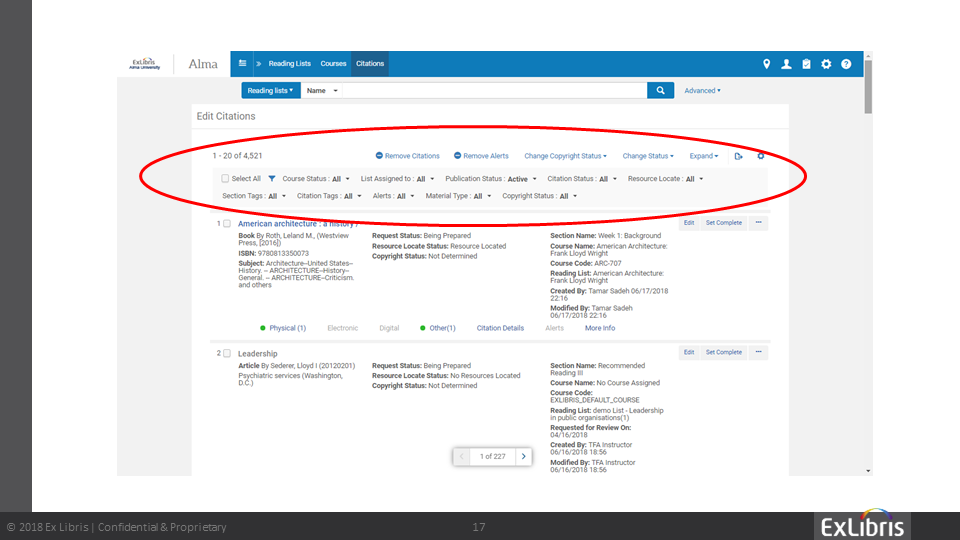Click the search magnifier button

(660, 90)
